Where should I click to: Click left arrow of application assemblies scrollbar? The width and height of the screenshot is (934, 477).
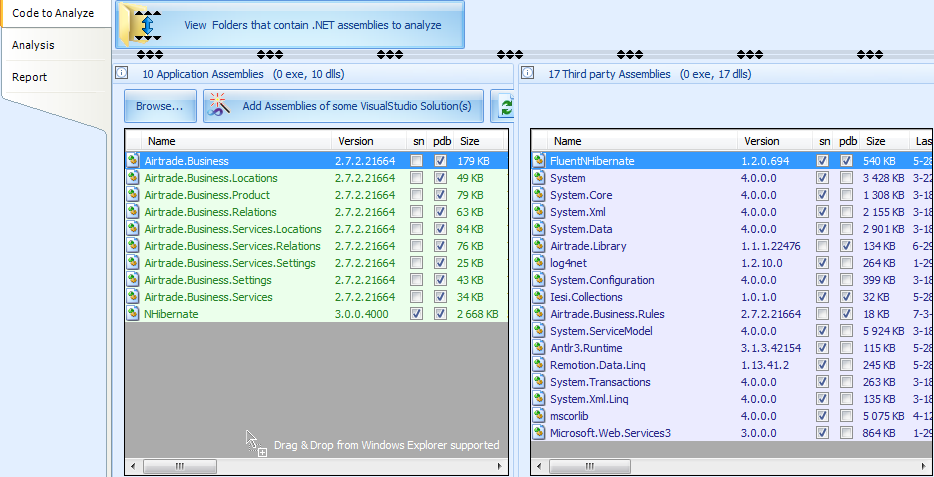coord(133,466)
